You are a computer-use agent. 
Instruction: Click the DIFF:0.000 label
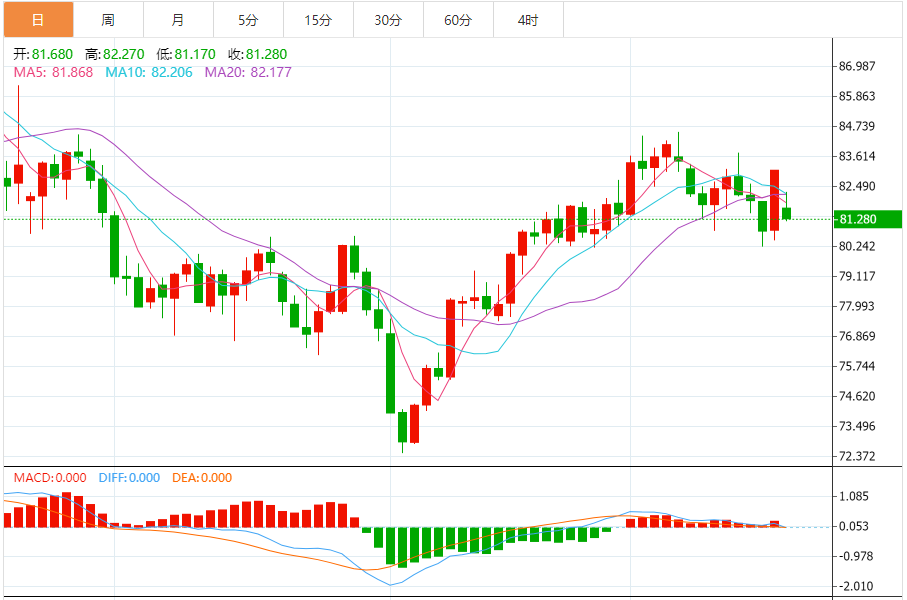coord(129,478)
